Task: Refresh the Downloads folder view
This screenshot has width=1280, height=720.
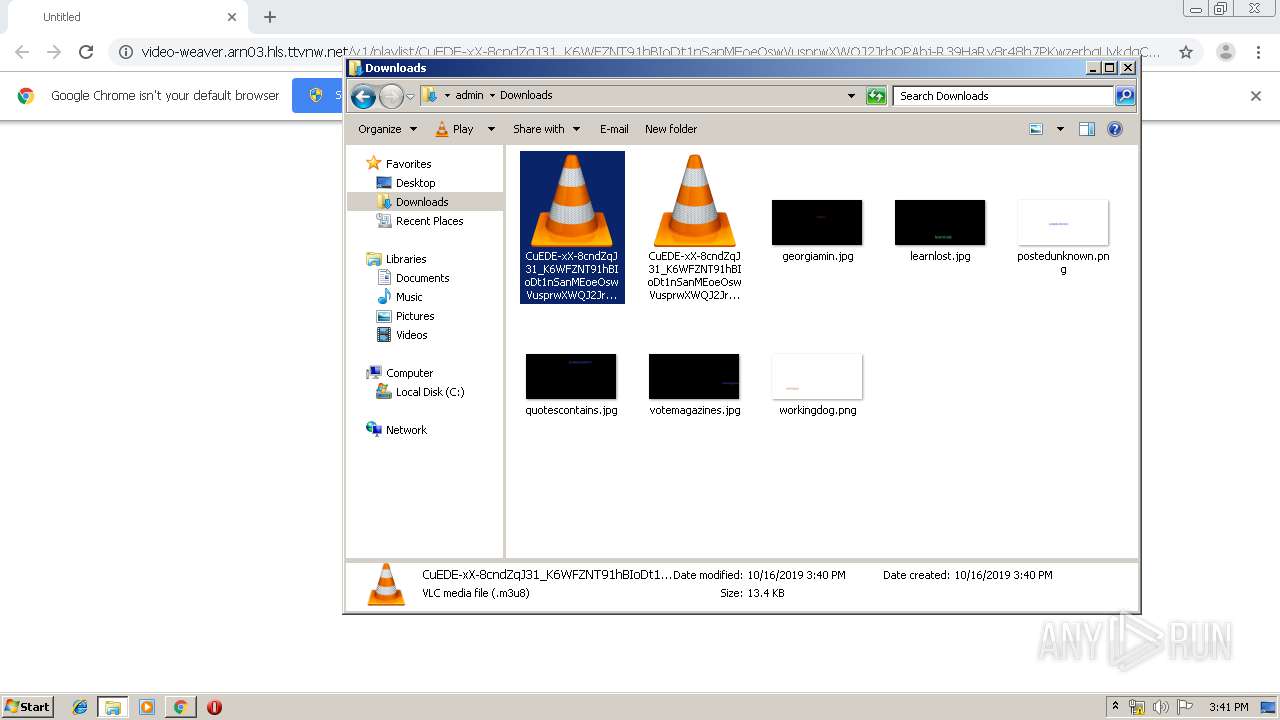Action: coord(876,96)
